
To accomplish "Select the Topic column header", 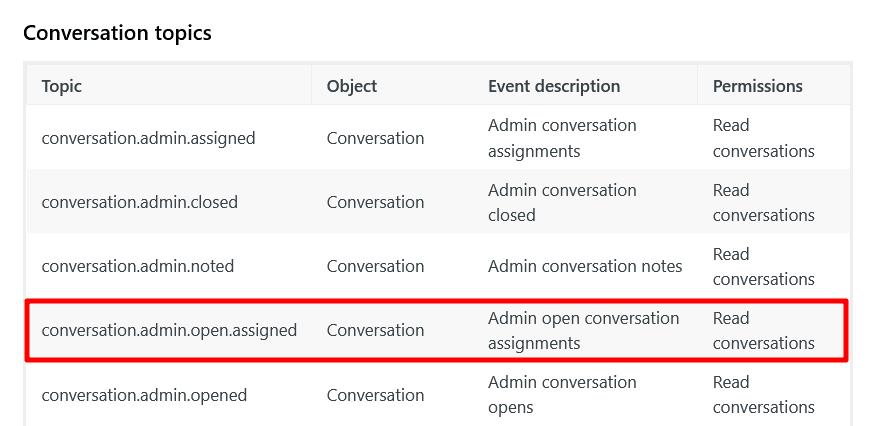I will [x=62, y=86].
